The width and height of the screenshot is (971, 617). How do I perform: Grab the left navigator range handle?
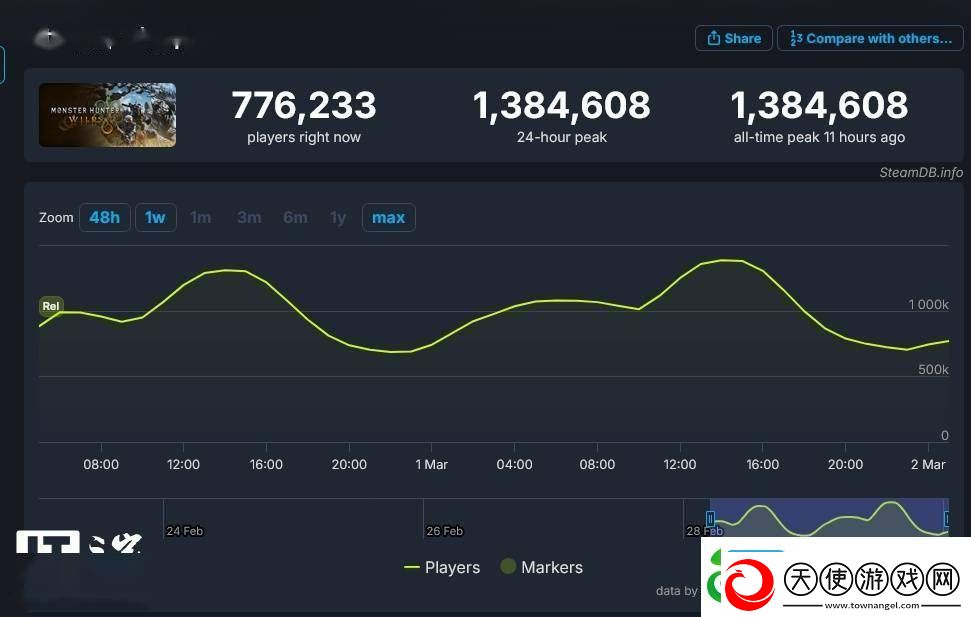710,518
